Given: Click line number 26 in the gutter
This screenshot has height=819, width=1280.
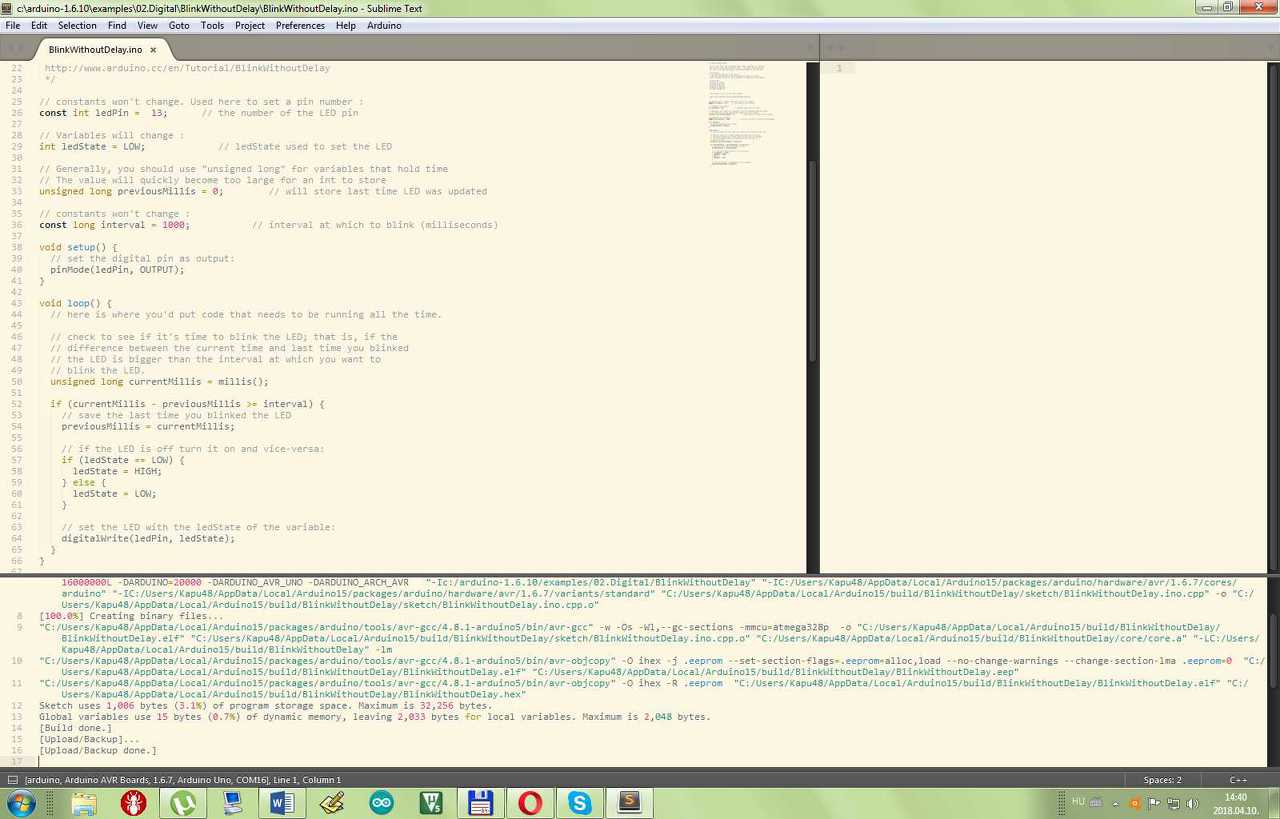Looking at the screenshot, I should pyautogui.click(x=16, y=113).
